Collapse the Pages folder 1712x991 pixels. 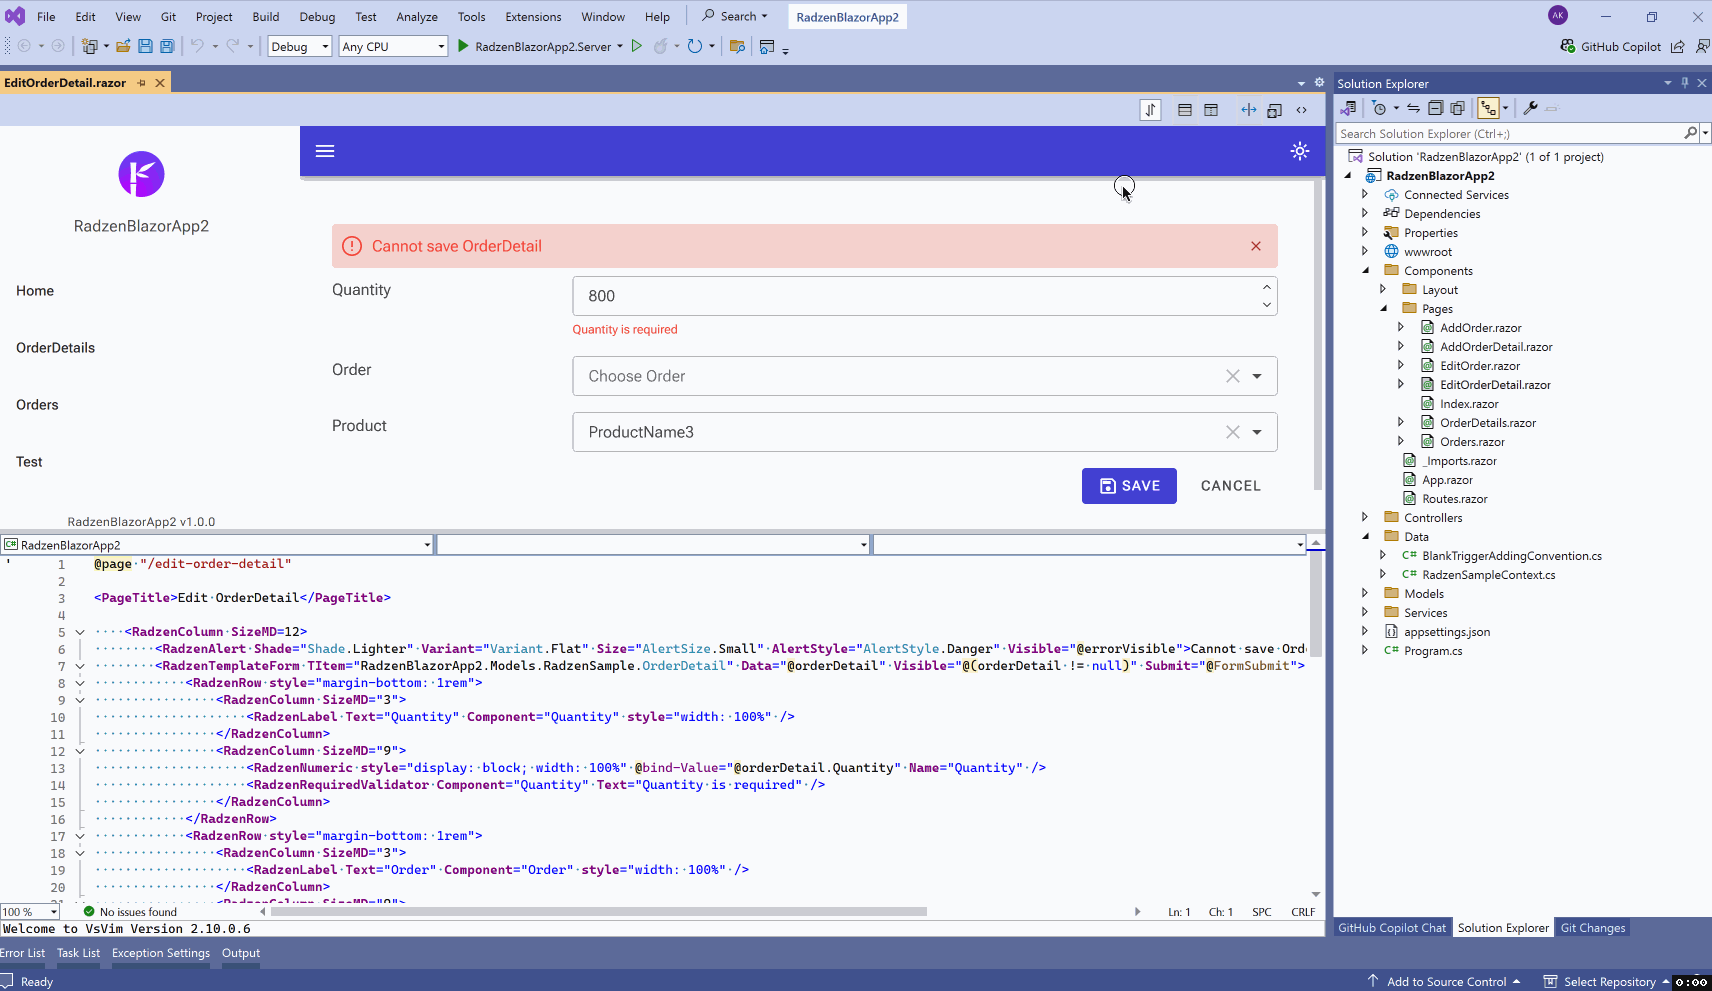click(1383, 309)
